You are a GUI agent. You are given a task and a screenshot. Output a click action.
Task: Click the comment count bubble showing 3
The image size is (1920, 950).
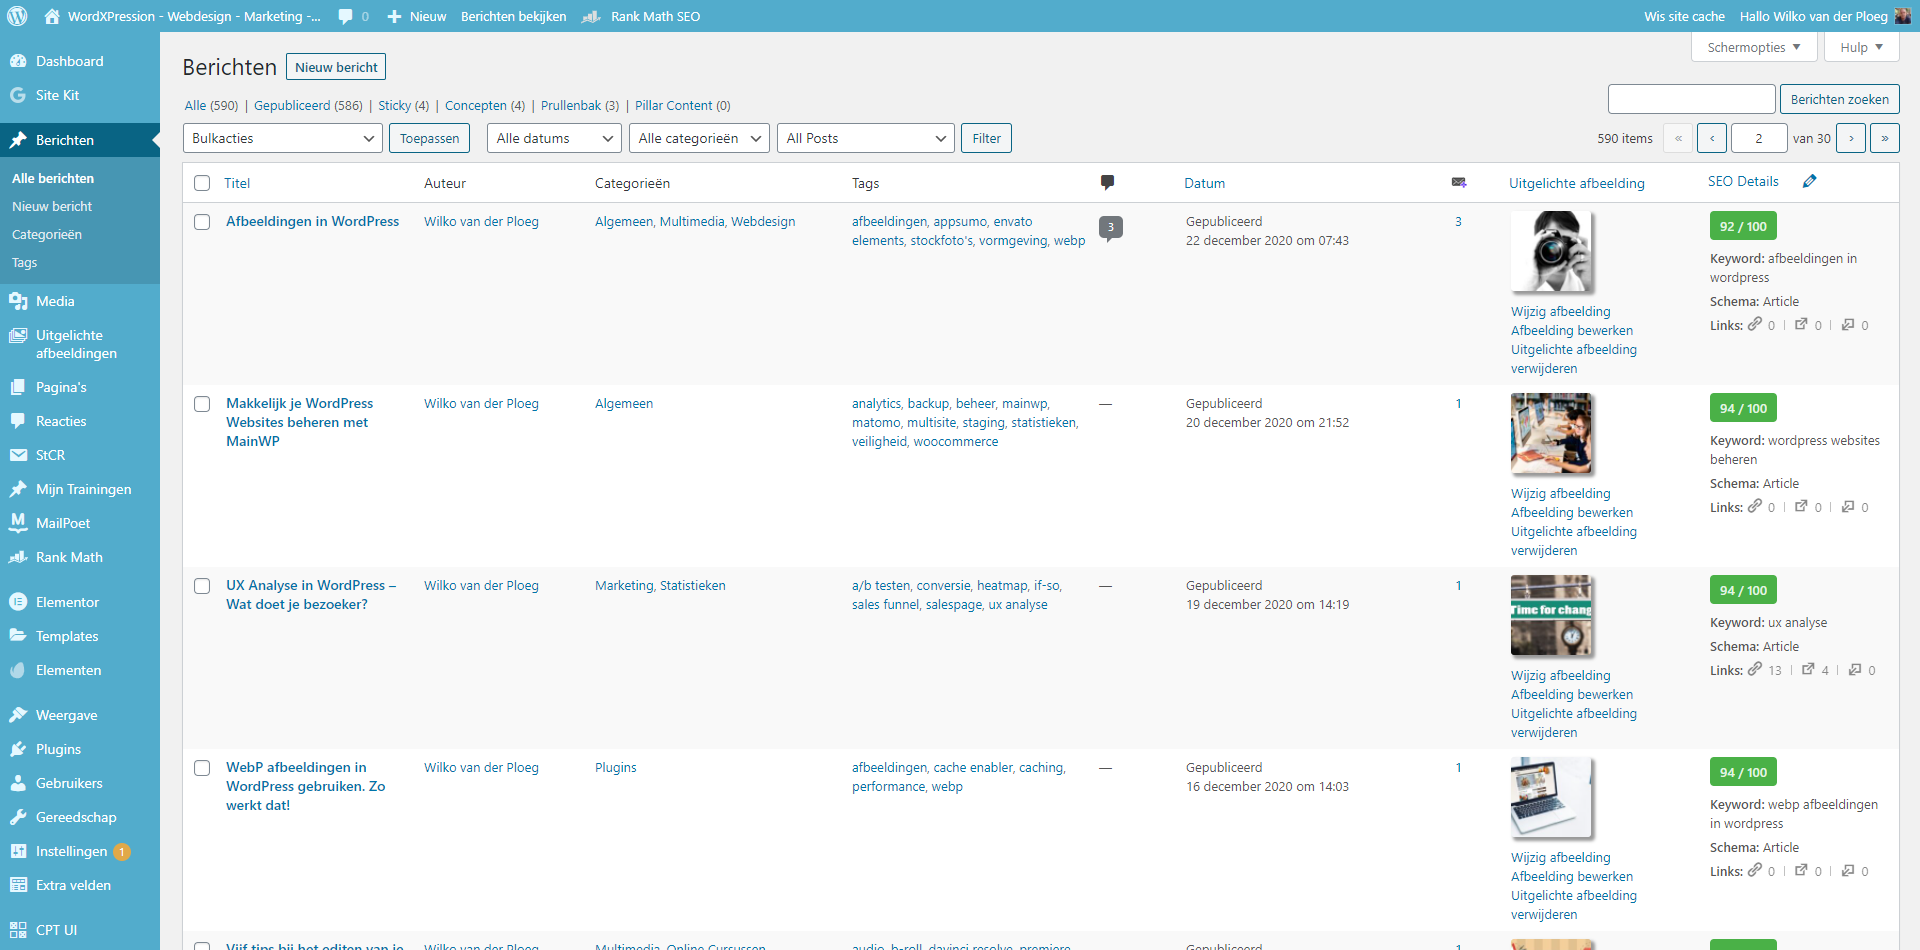click(x=1110, y=228)
